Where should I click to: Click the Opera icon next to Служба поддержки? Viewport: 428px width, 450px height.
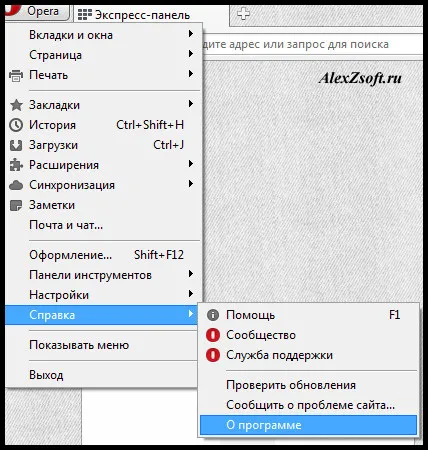pos(213,355)
